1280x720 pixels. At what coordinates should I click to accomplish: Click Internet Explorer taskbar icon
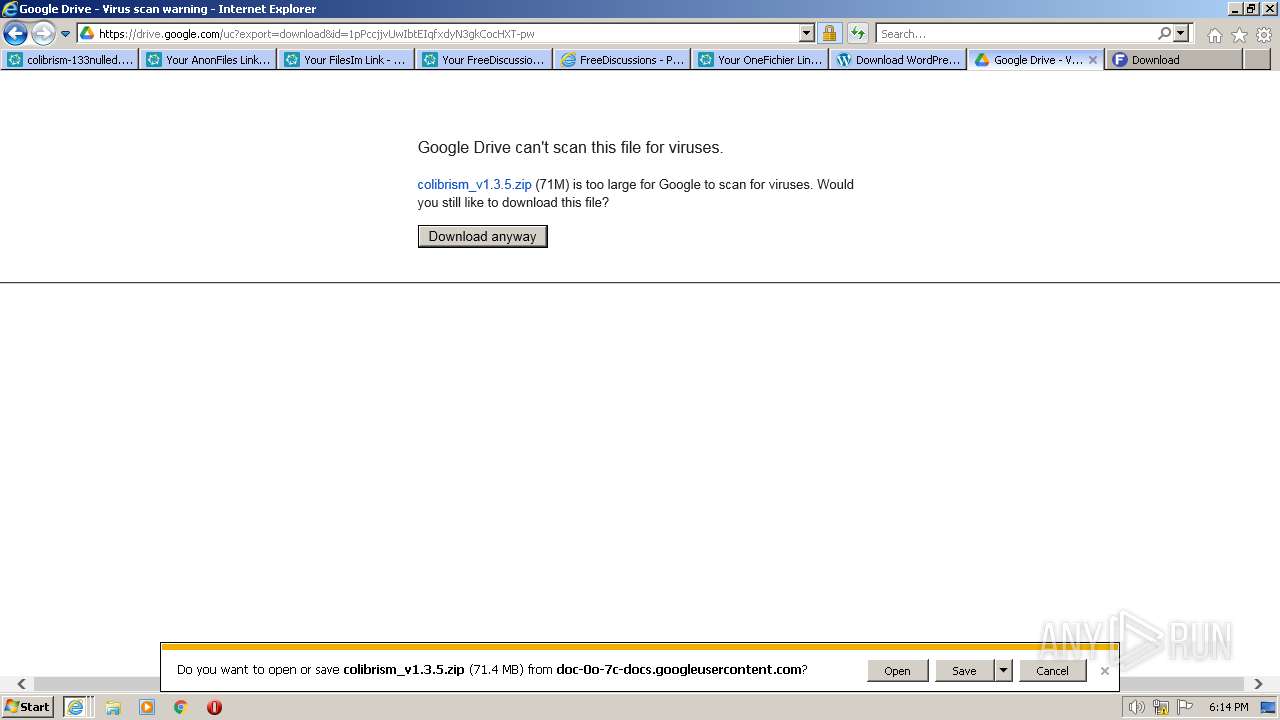click(x=75, y=706)
